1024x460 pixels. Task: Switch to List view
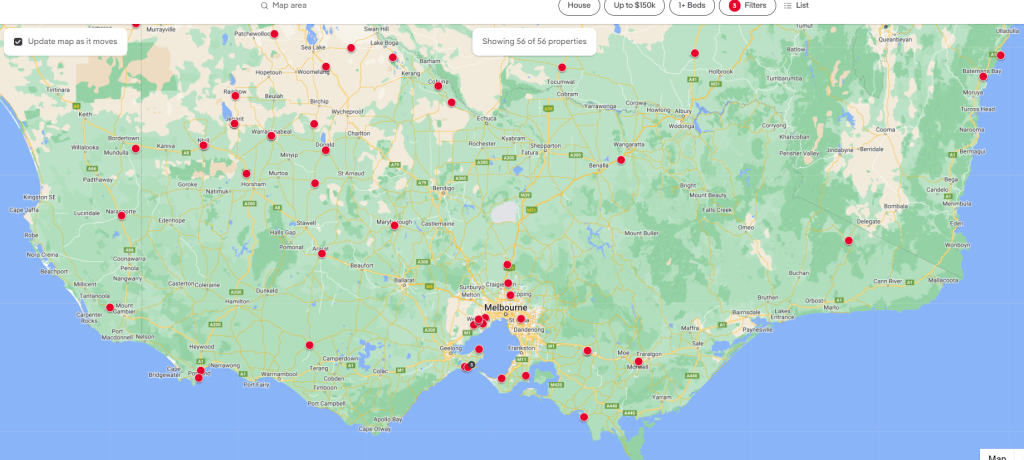(796, 6)
